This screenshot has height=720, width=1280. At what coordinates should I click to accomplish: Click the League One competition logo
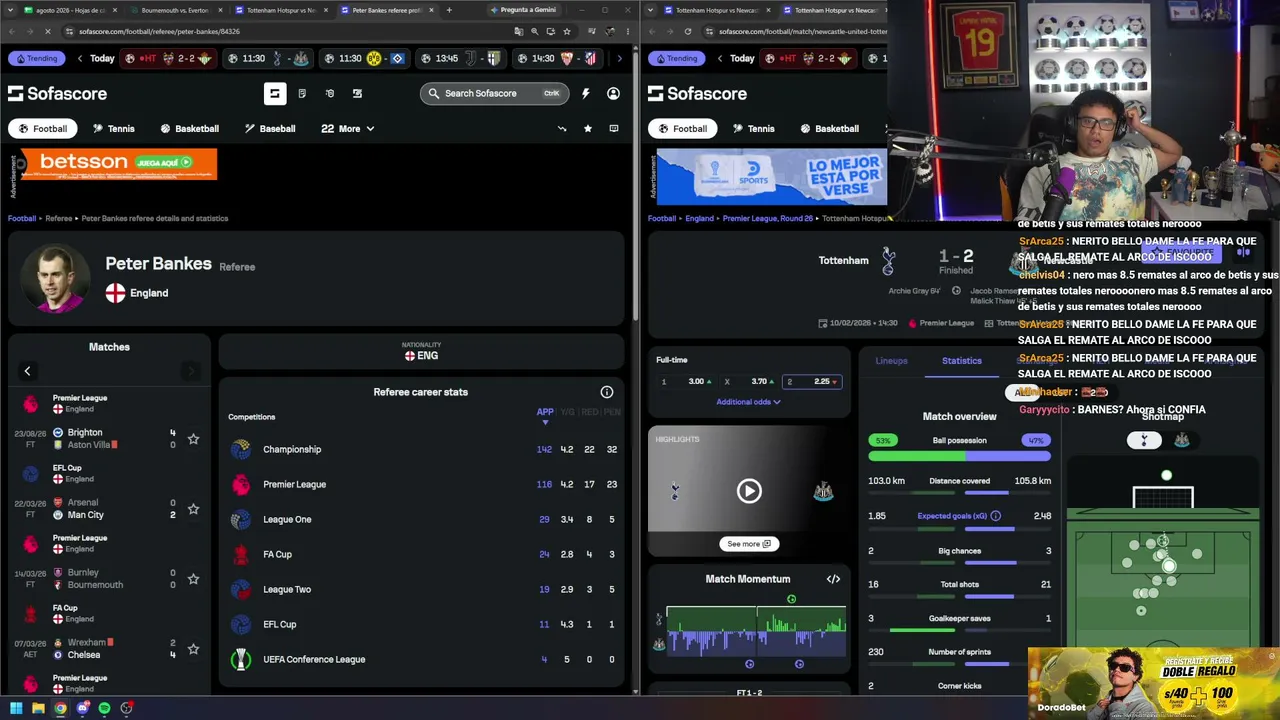[241, 519]
